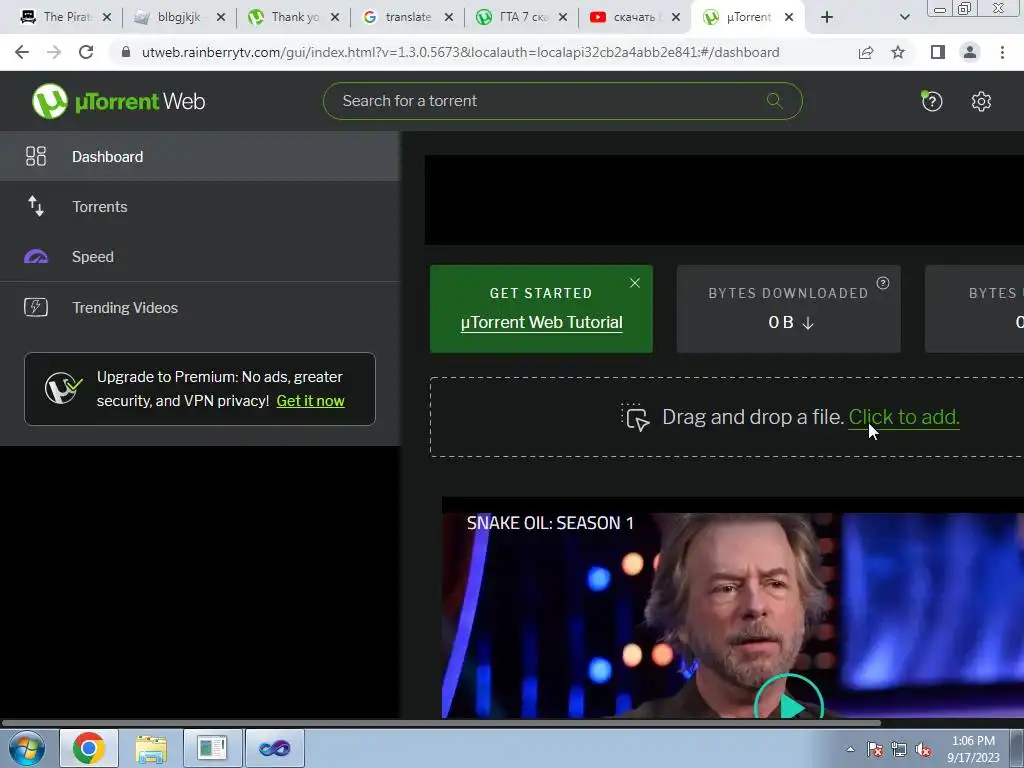
Task: Open the Windows Start button
Action: tap(26, 748)
